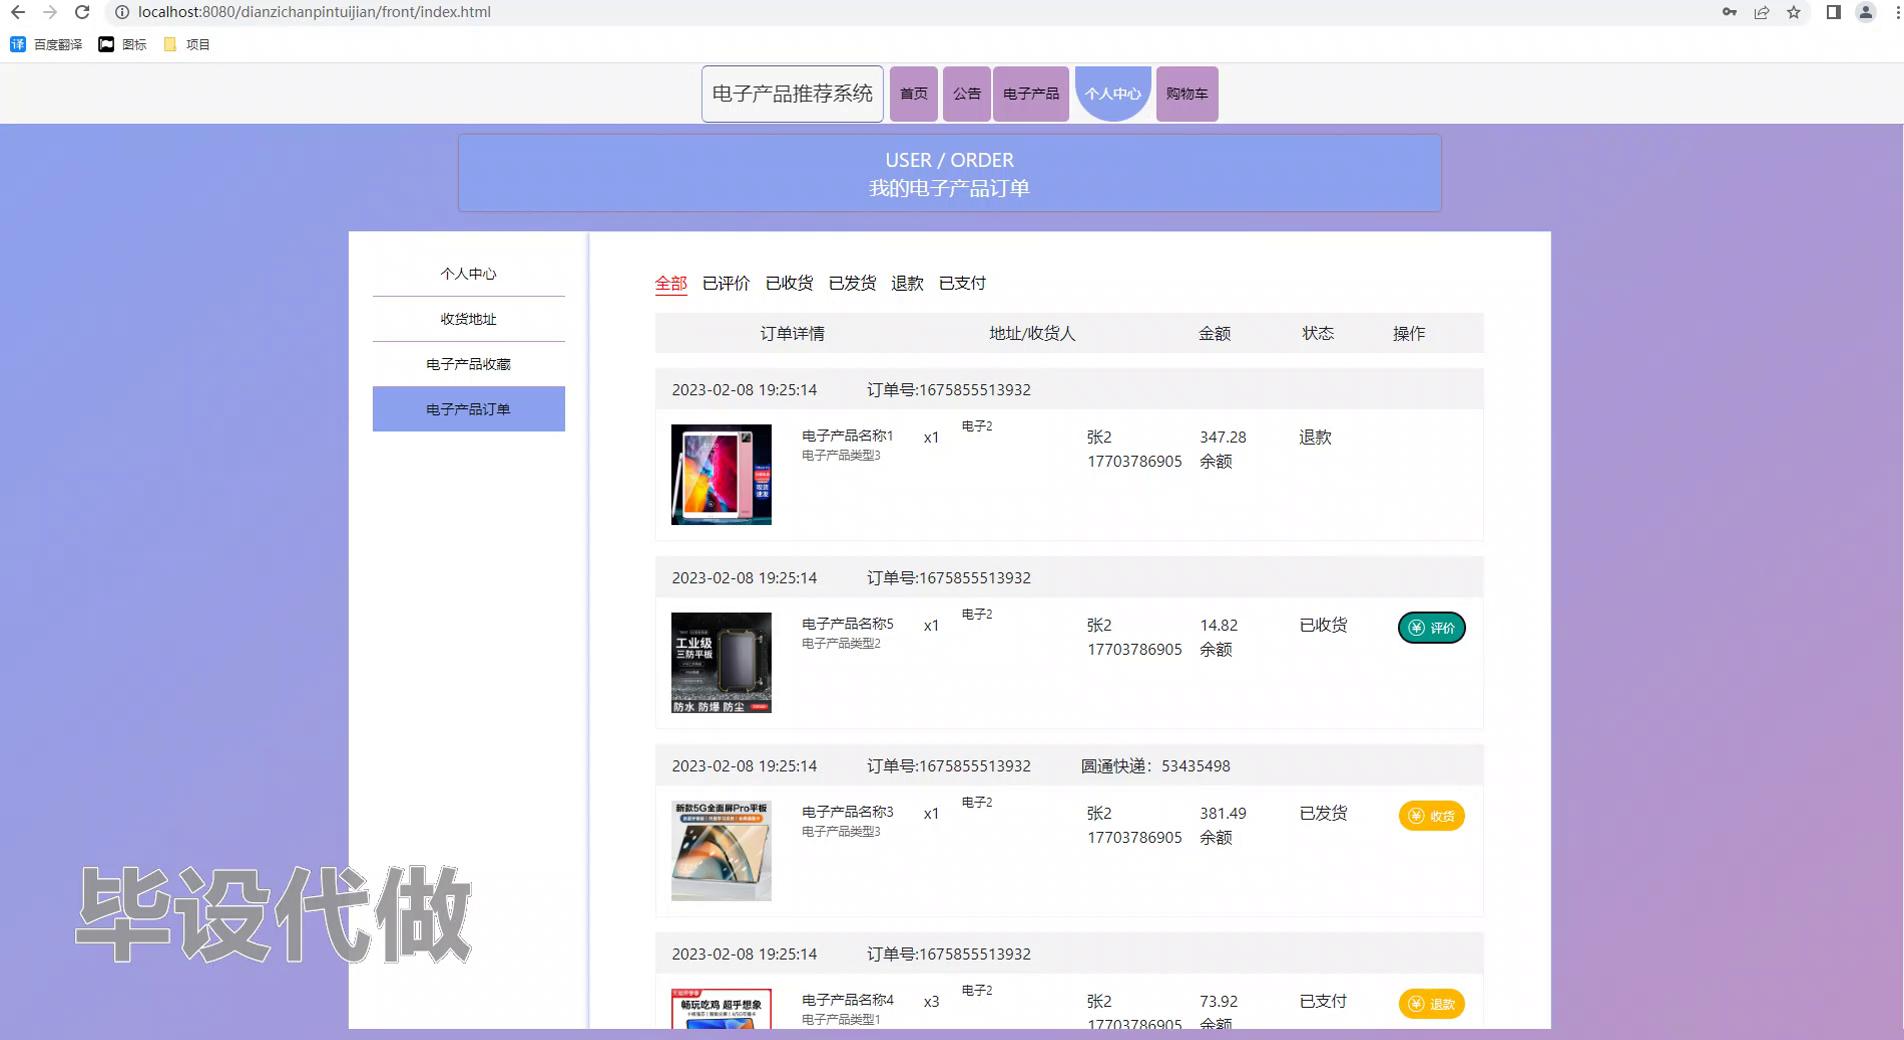
Task: Click quantity x3 for 电子产品名称4
Action: (931, 1001)
